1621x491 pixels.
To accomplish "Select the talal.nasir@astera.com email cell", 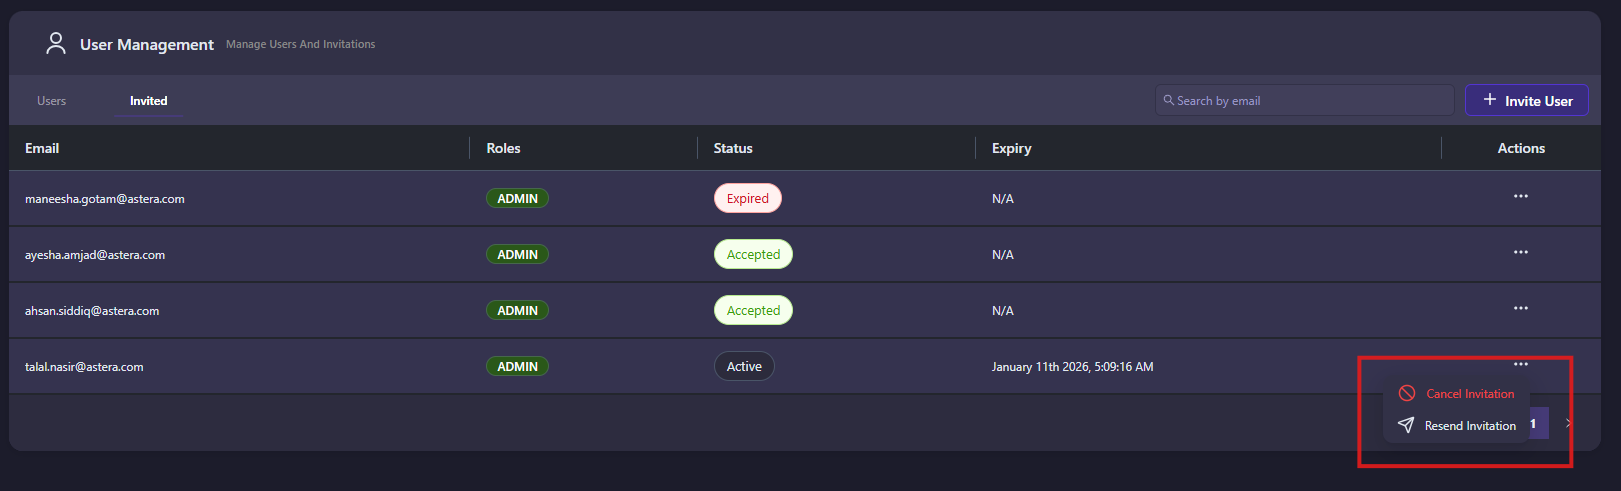I will (x=84, y=367).
